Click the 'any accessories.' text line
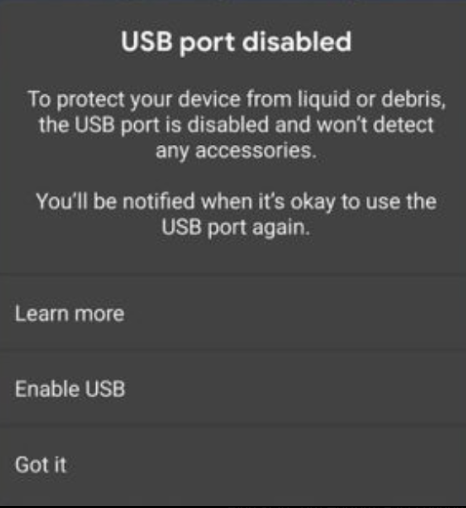Screen dimensions: 466x508 click(236, 151)
